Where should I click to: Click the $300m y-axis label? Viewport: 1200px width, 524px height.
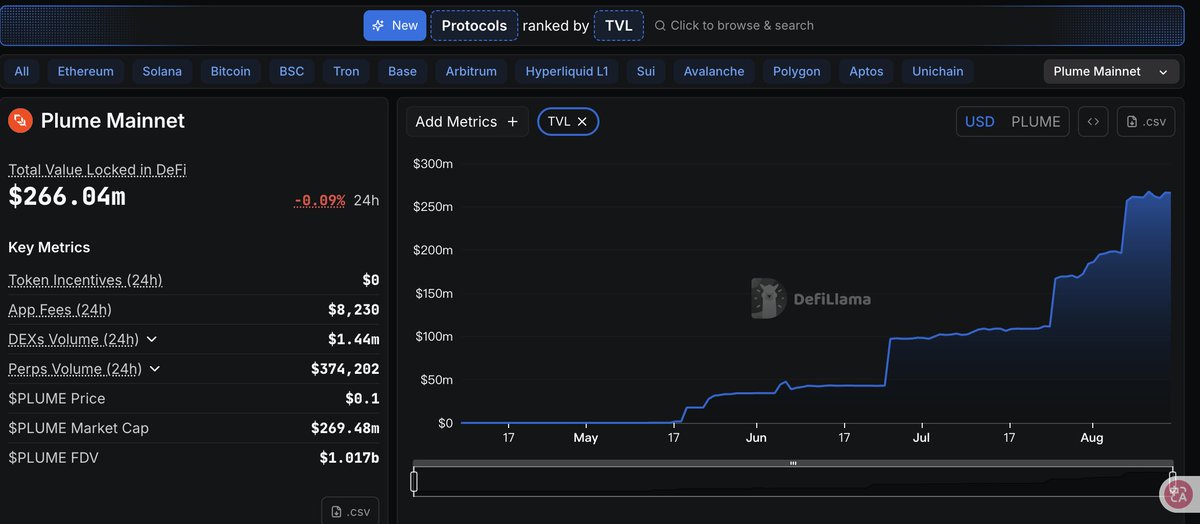pyautogui.click(x=433, y=163)
